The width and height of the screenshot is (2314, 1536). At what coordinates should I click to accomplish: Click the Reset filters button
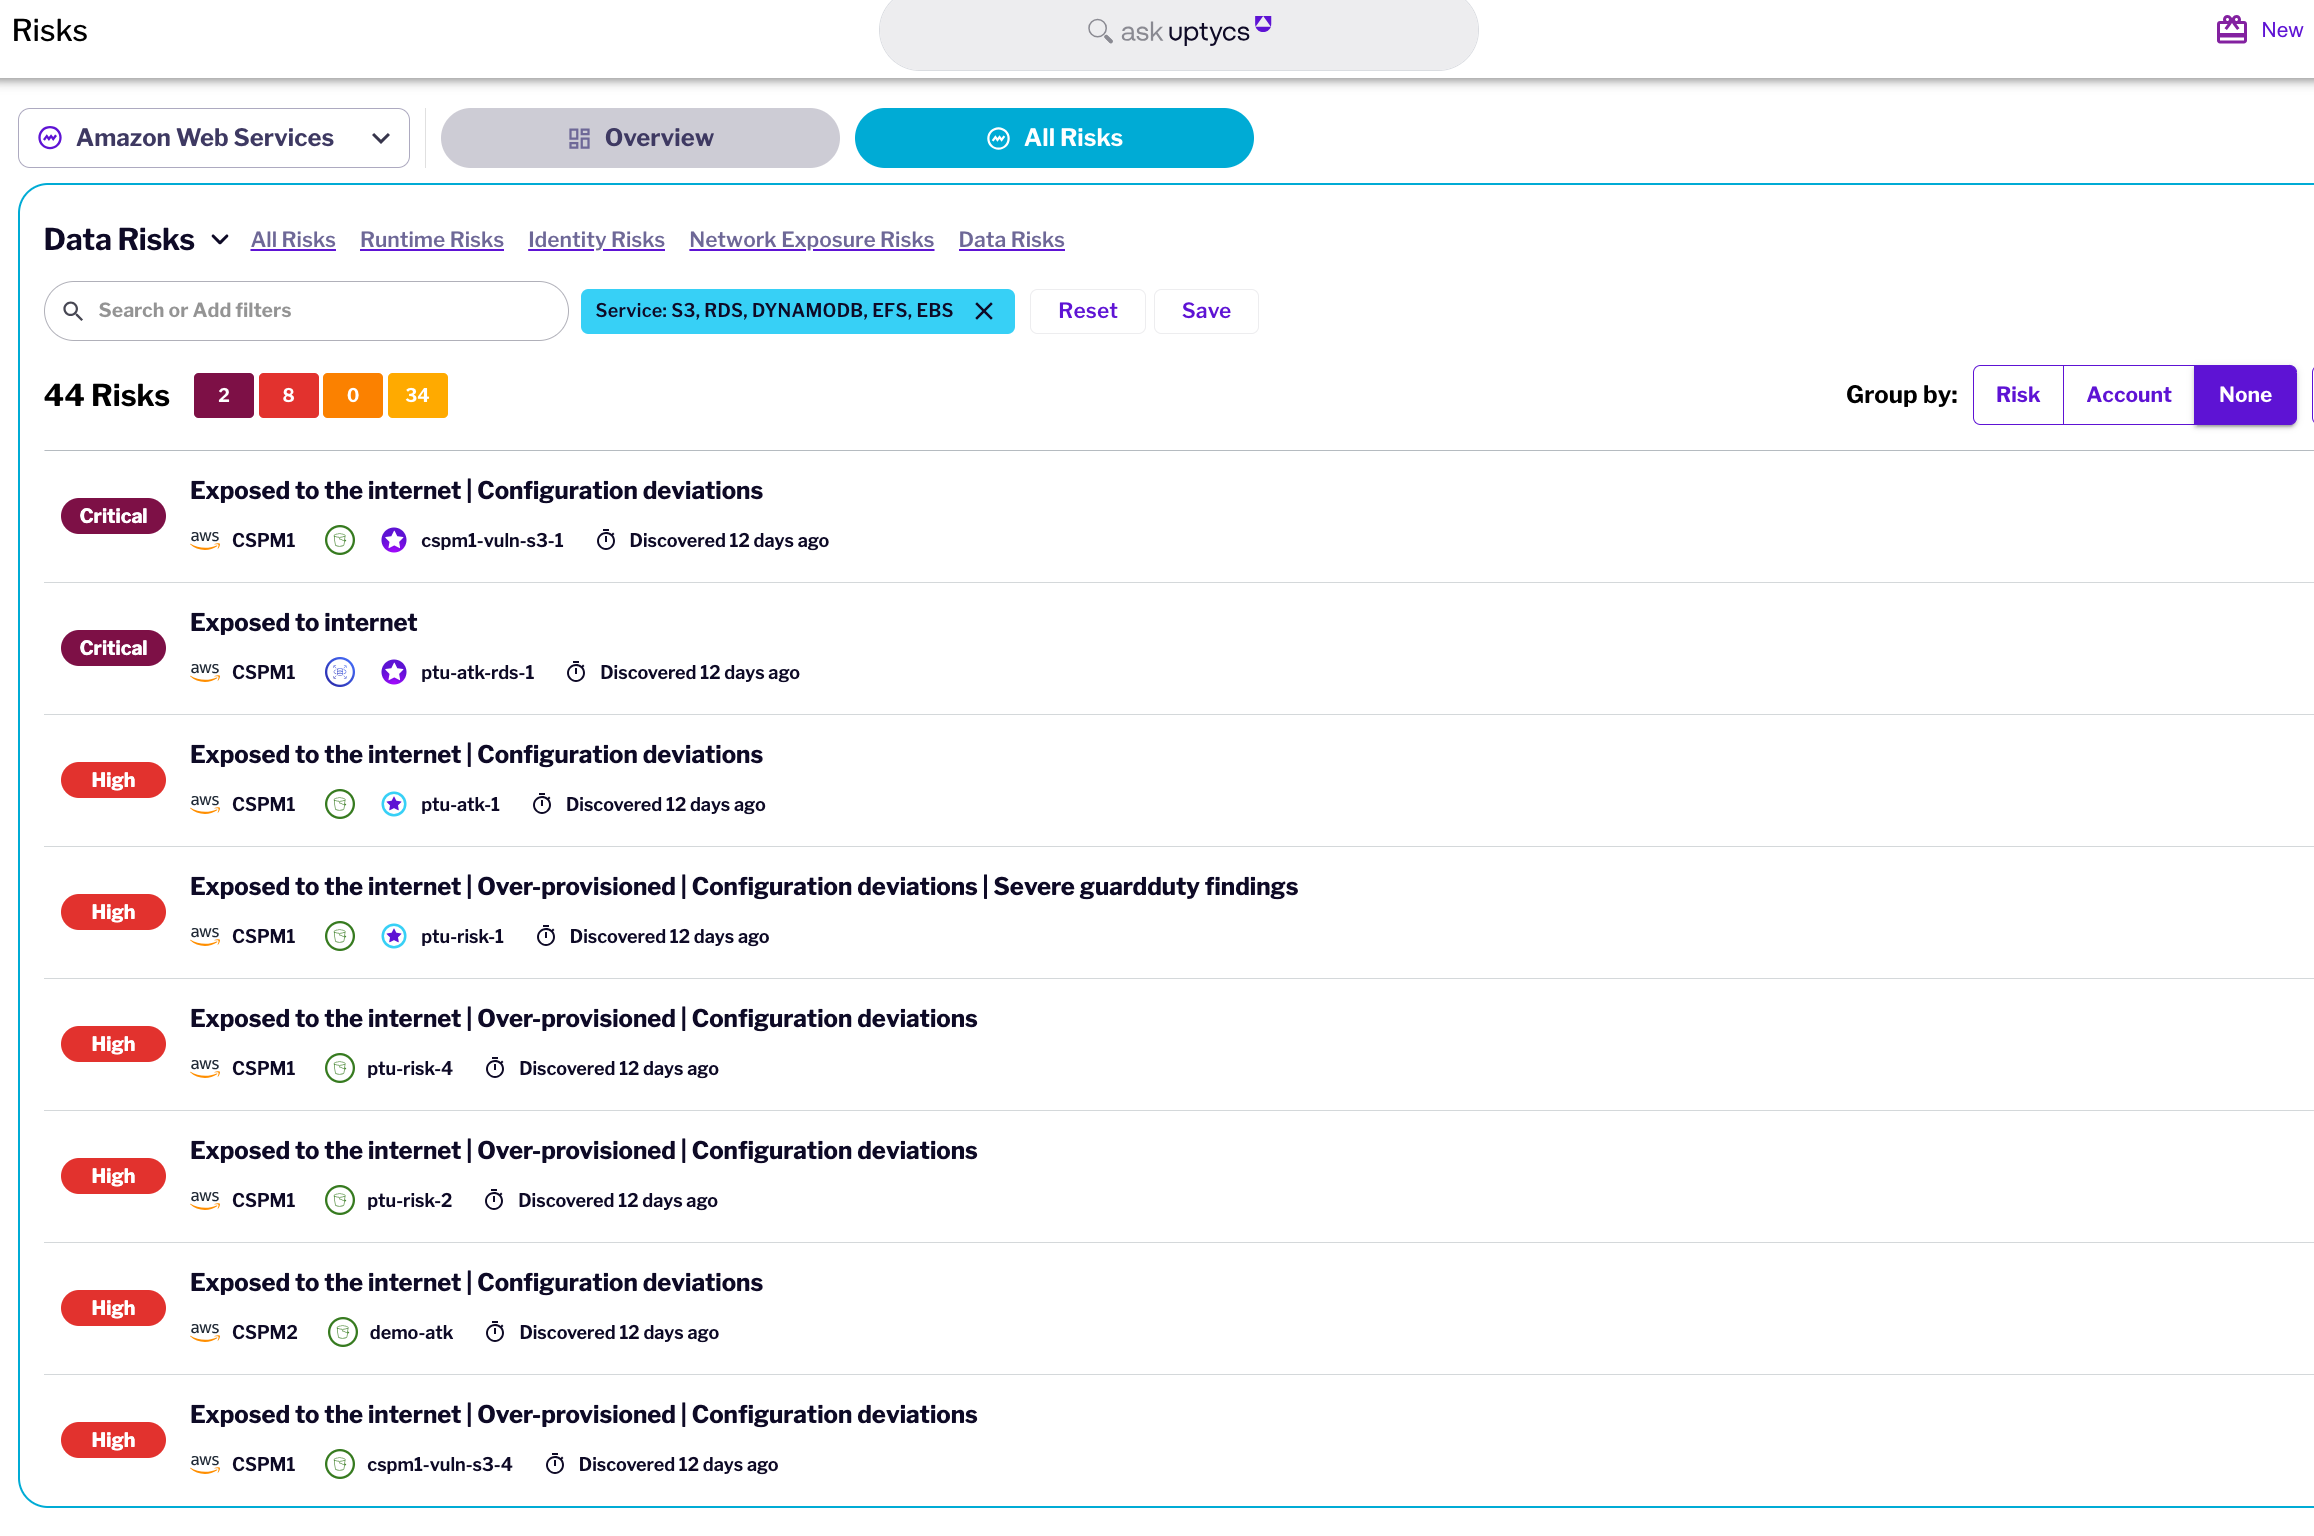coord(1087,311)
